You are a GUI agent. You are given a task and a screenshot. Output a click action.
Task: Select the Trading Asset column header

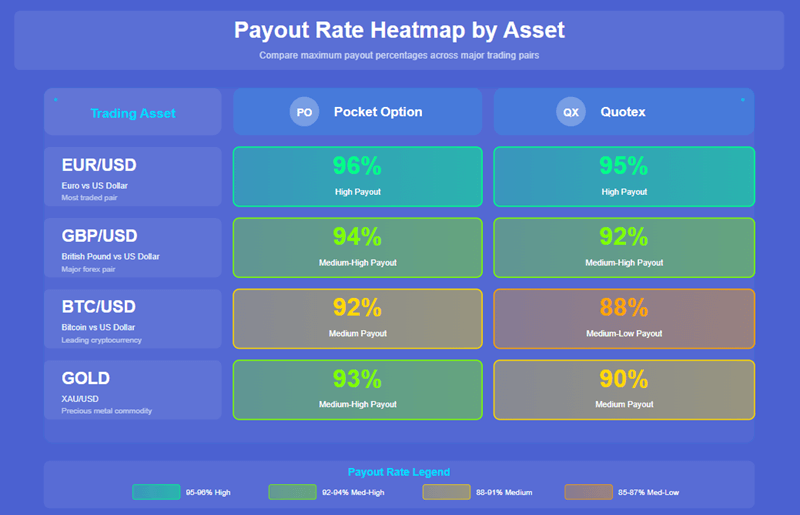coord(133,112)
